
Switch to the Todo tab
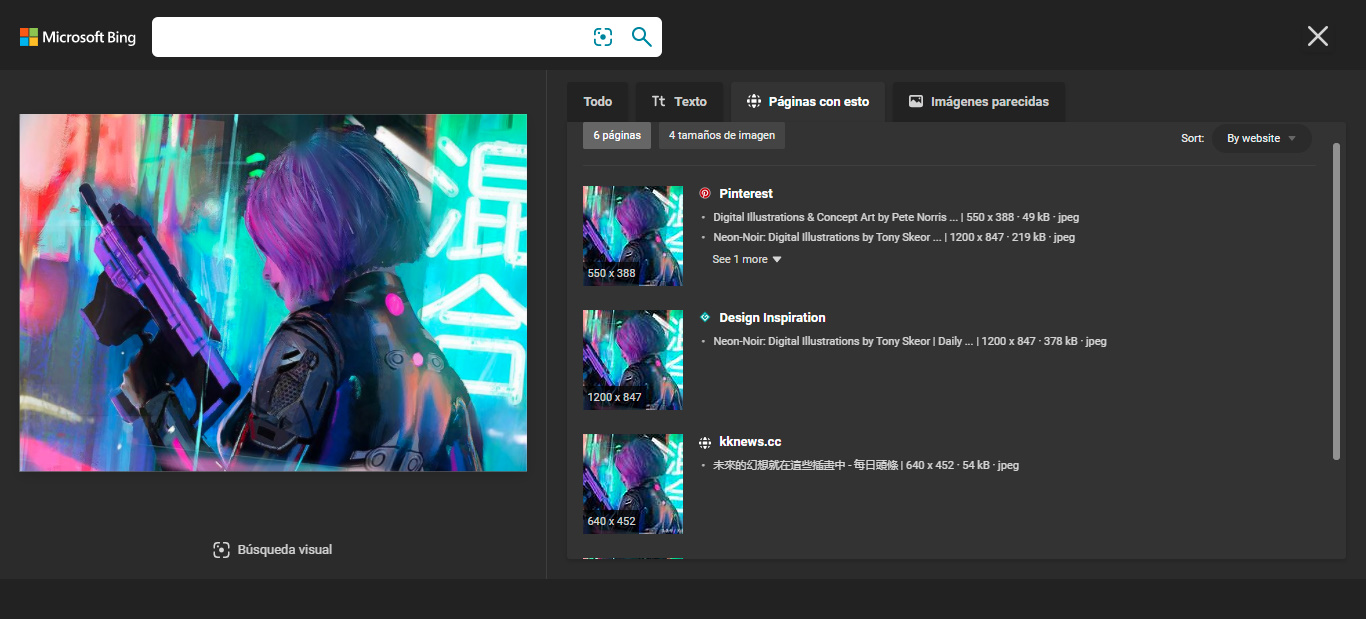point(598,102)
